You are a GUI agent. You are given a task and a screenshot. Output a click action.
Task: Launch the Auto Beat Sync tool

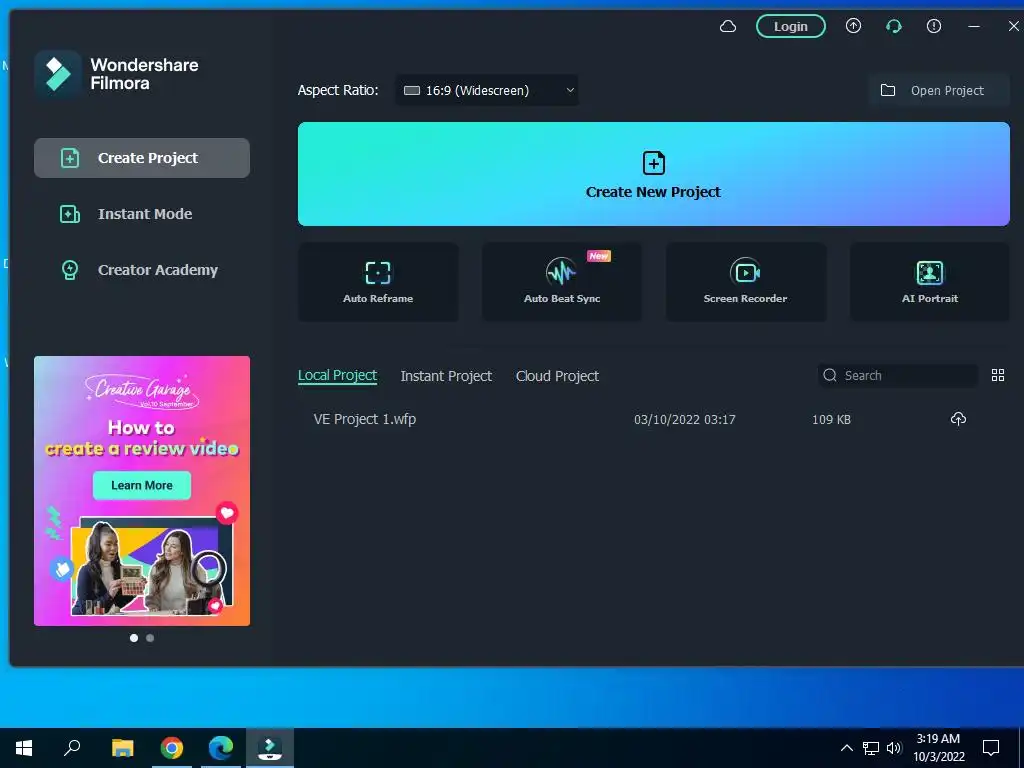pos(562,282)
